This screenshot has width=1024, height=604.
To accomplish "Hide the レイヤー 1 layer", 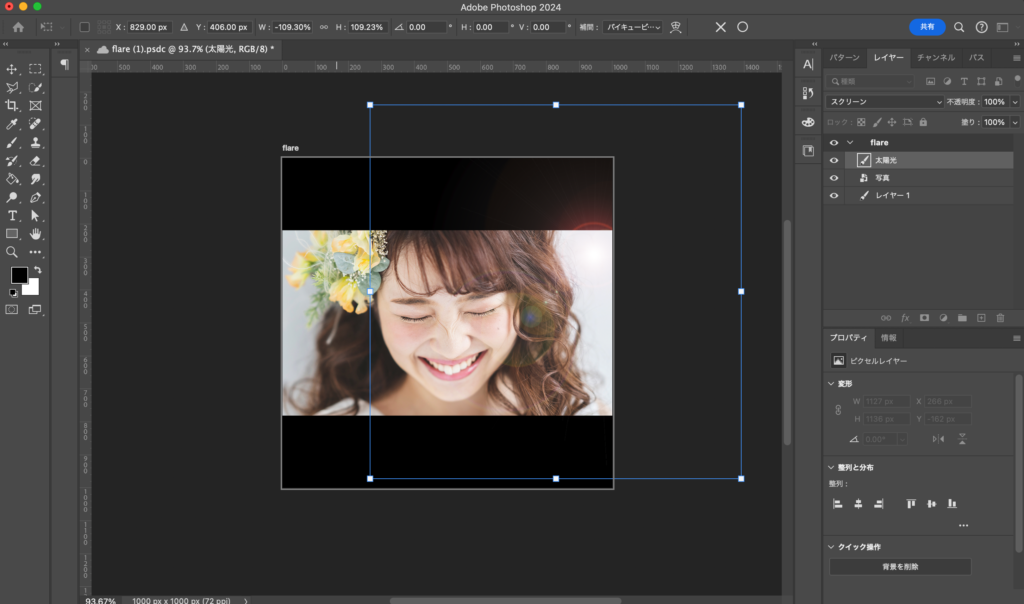I will tap(834, 196).
